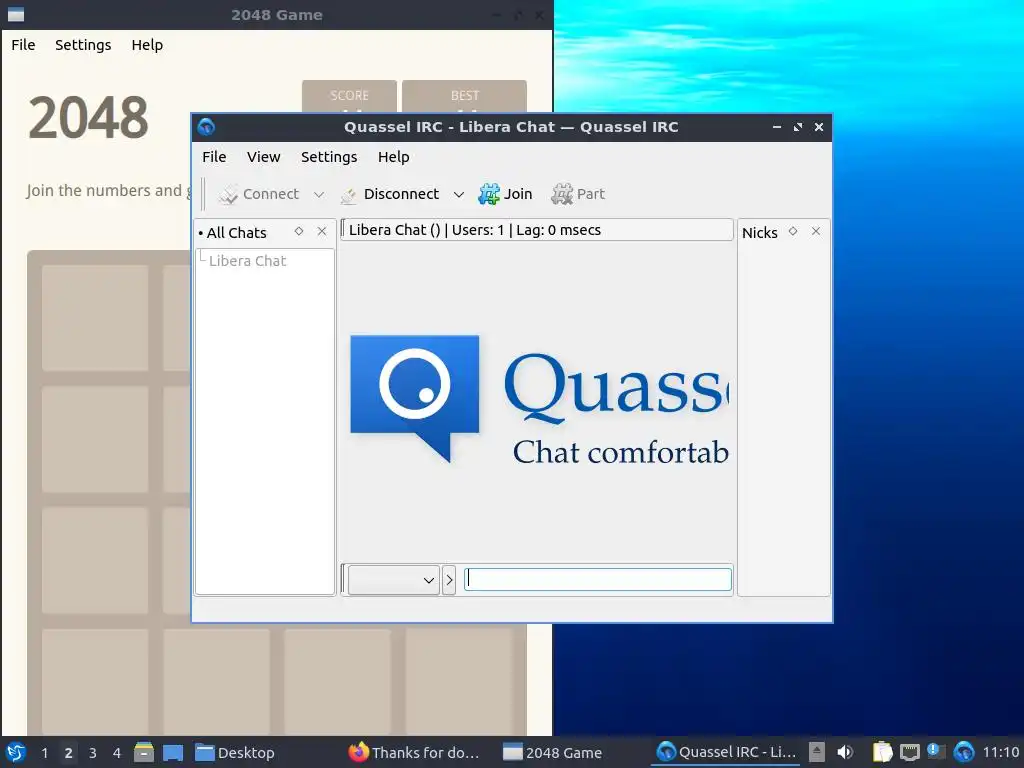
Task: Switch to workspace 4
Action: 117,753
